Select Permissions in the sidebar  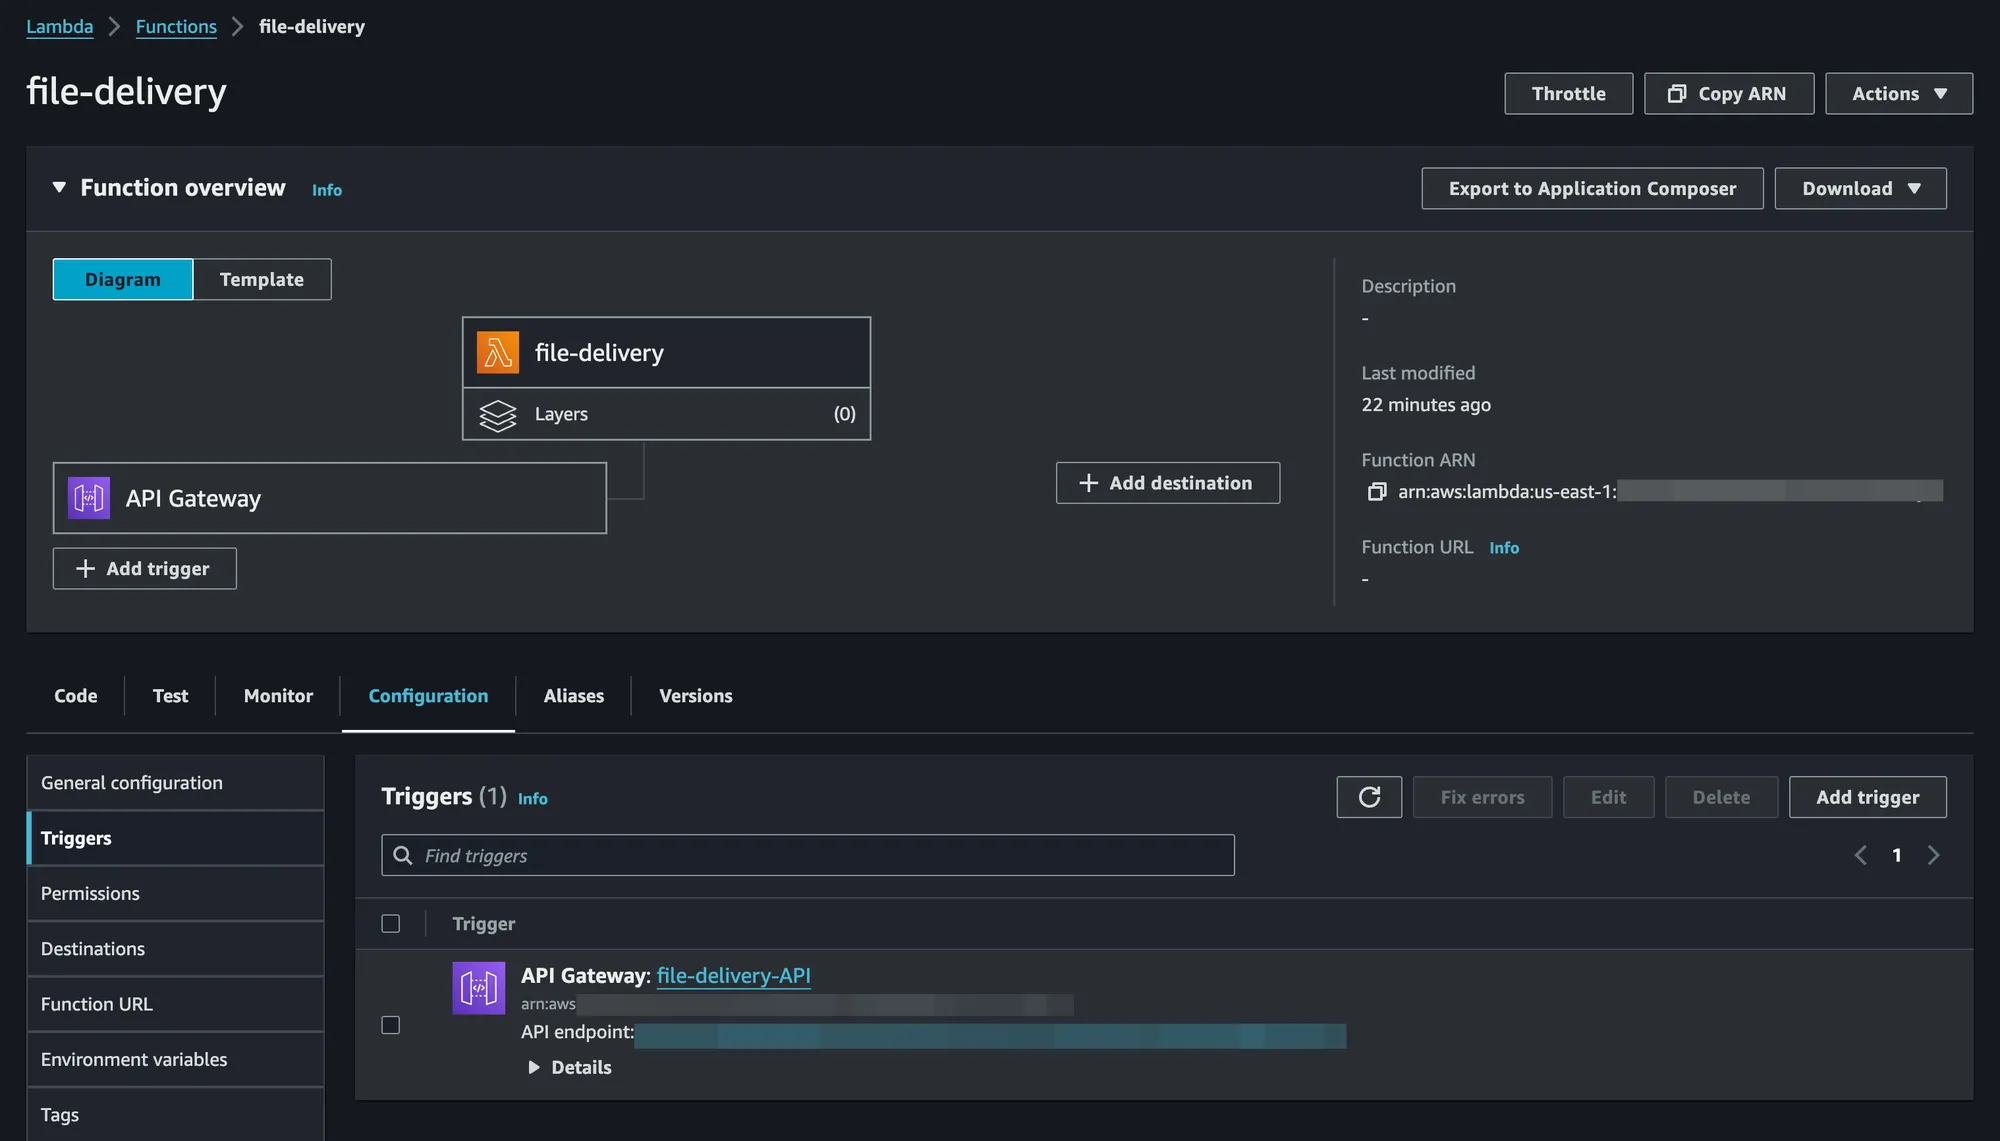click(175, 893)
